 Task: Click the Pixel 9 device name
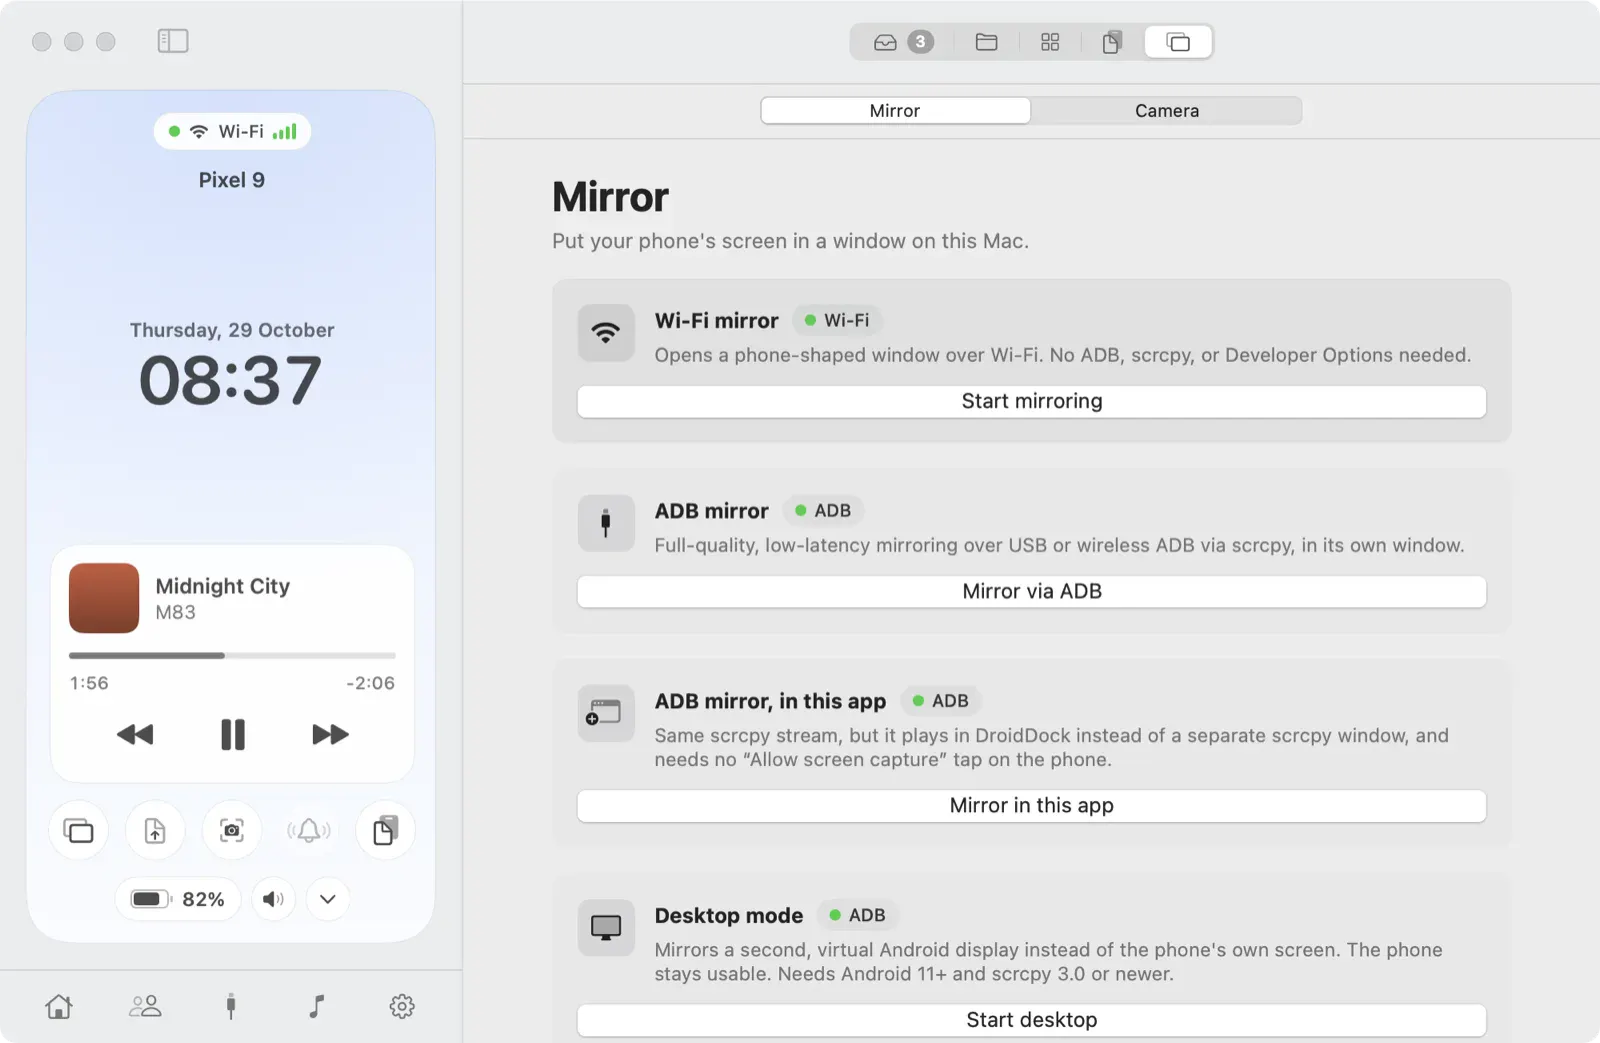[231, 180]
